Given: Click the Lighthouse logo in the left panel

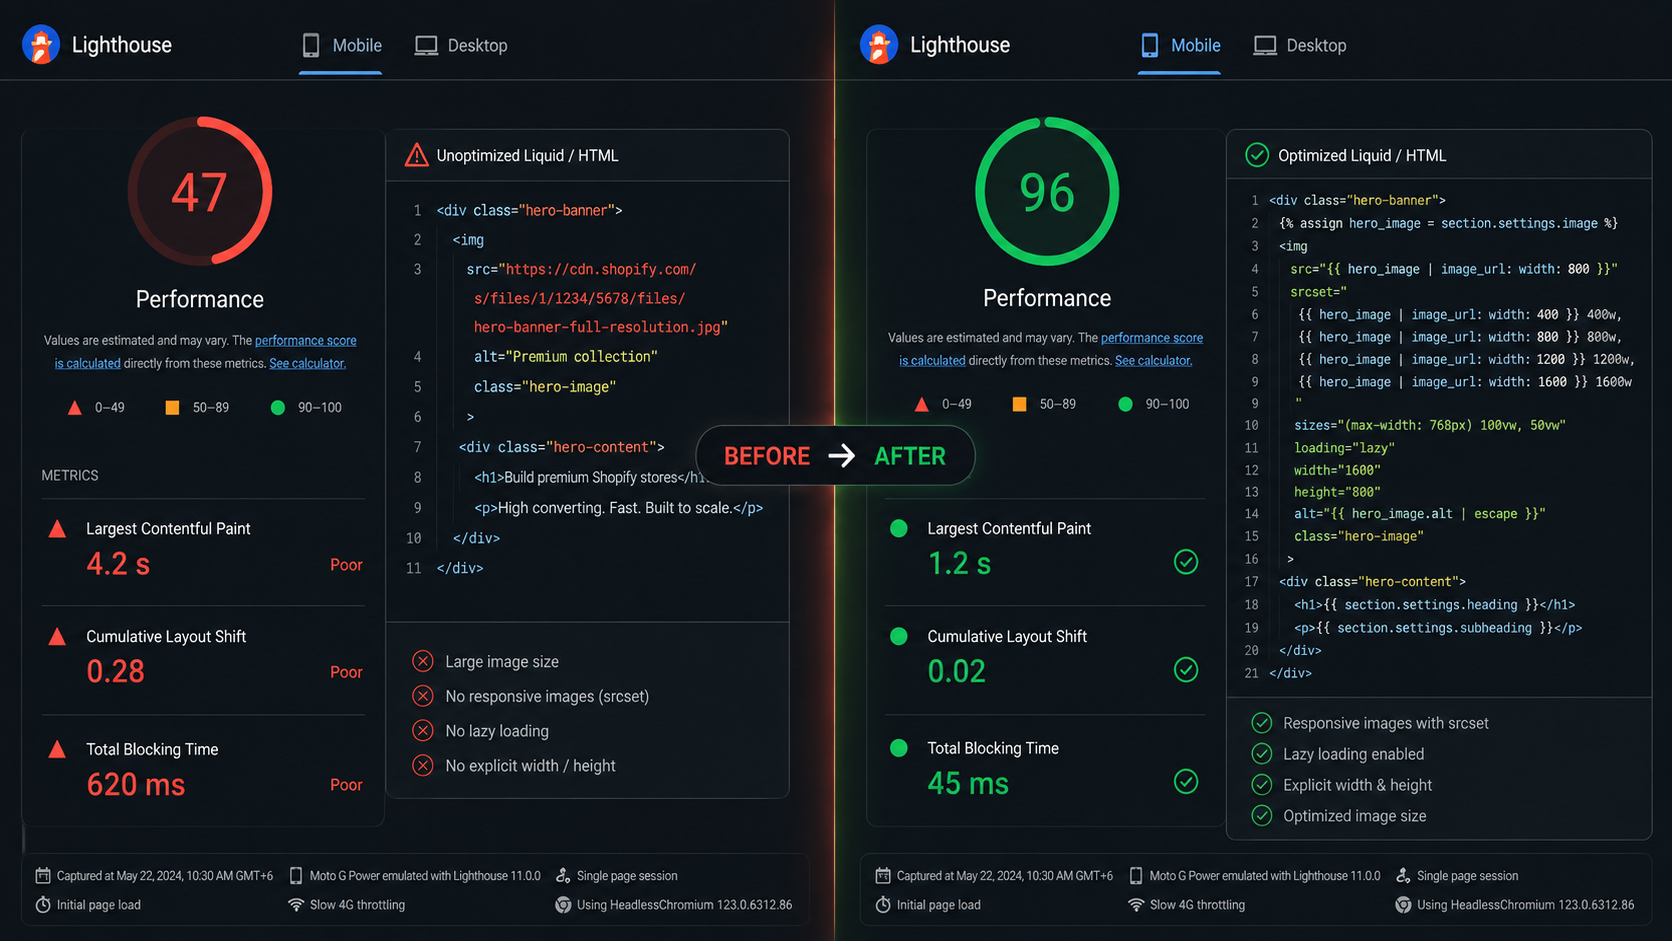Looking at the screenshot, I should coord(41,45).
